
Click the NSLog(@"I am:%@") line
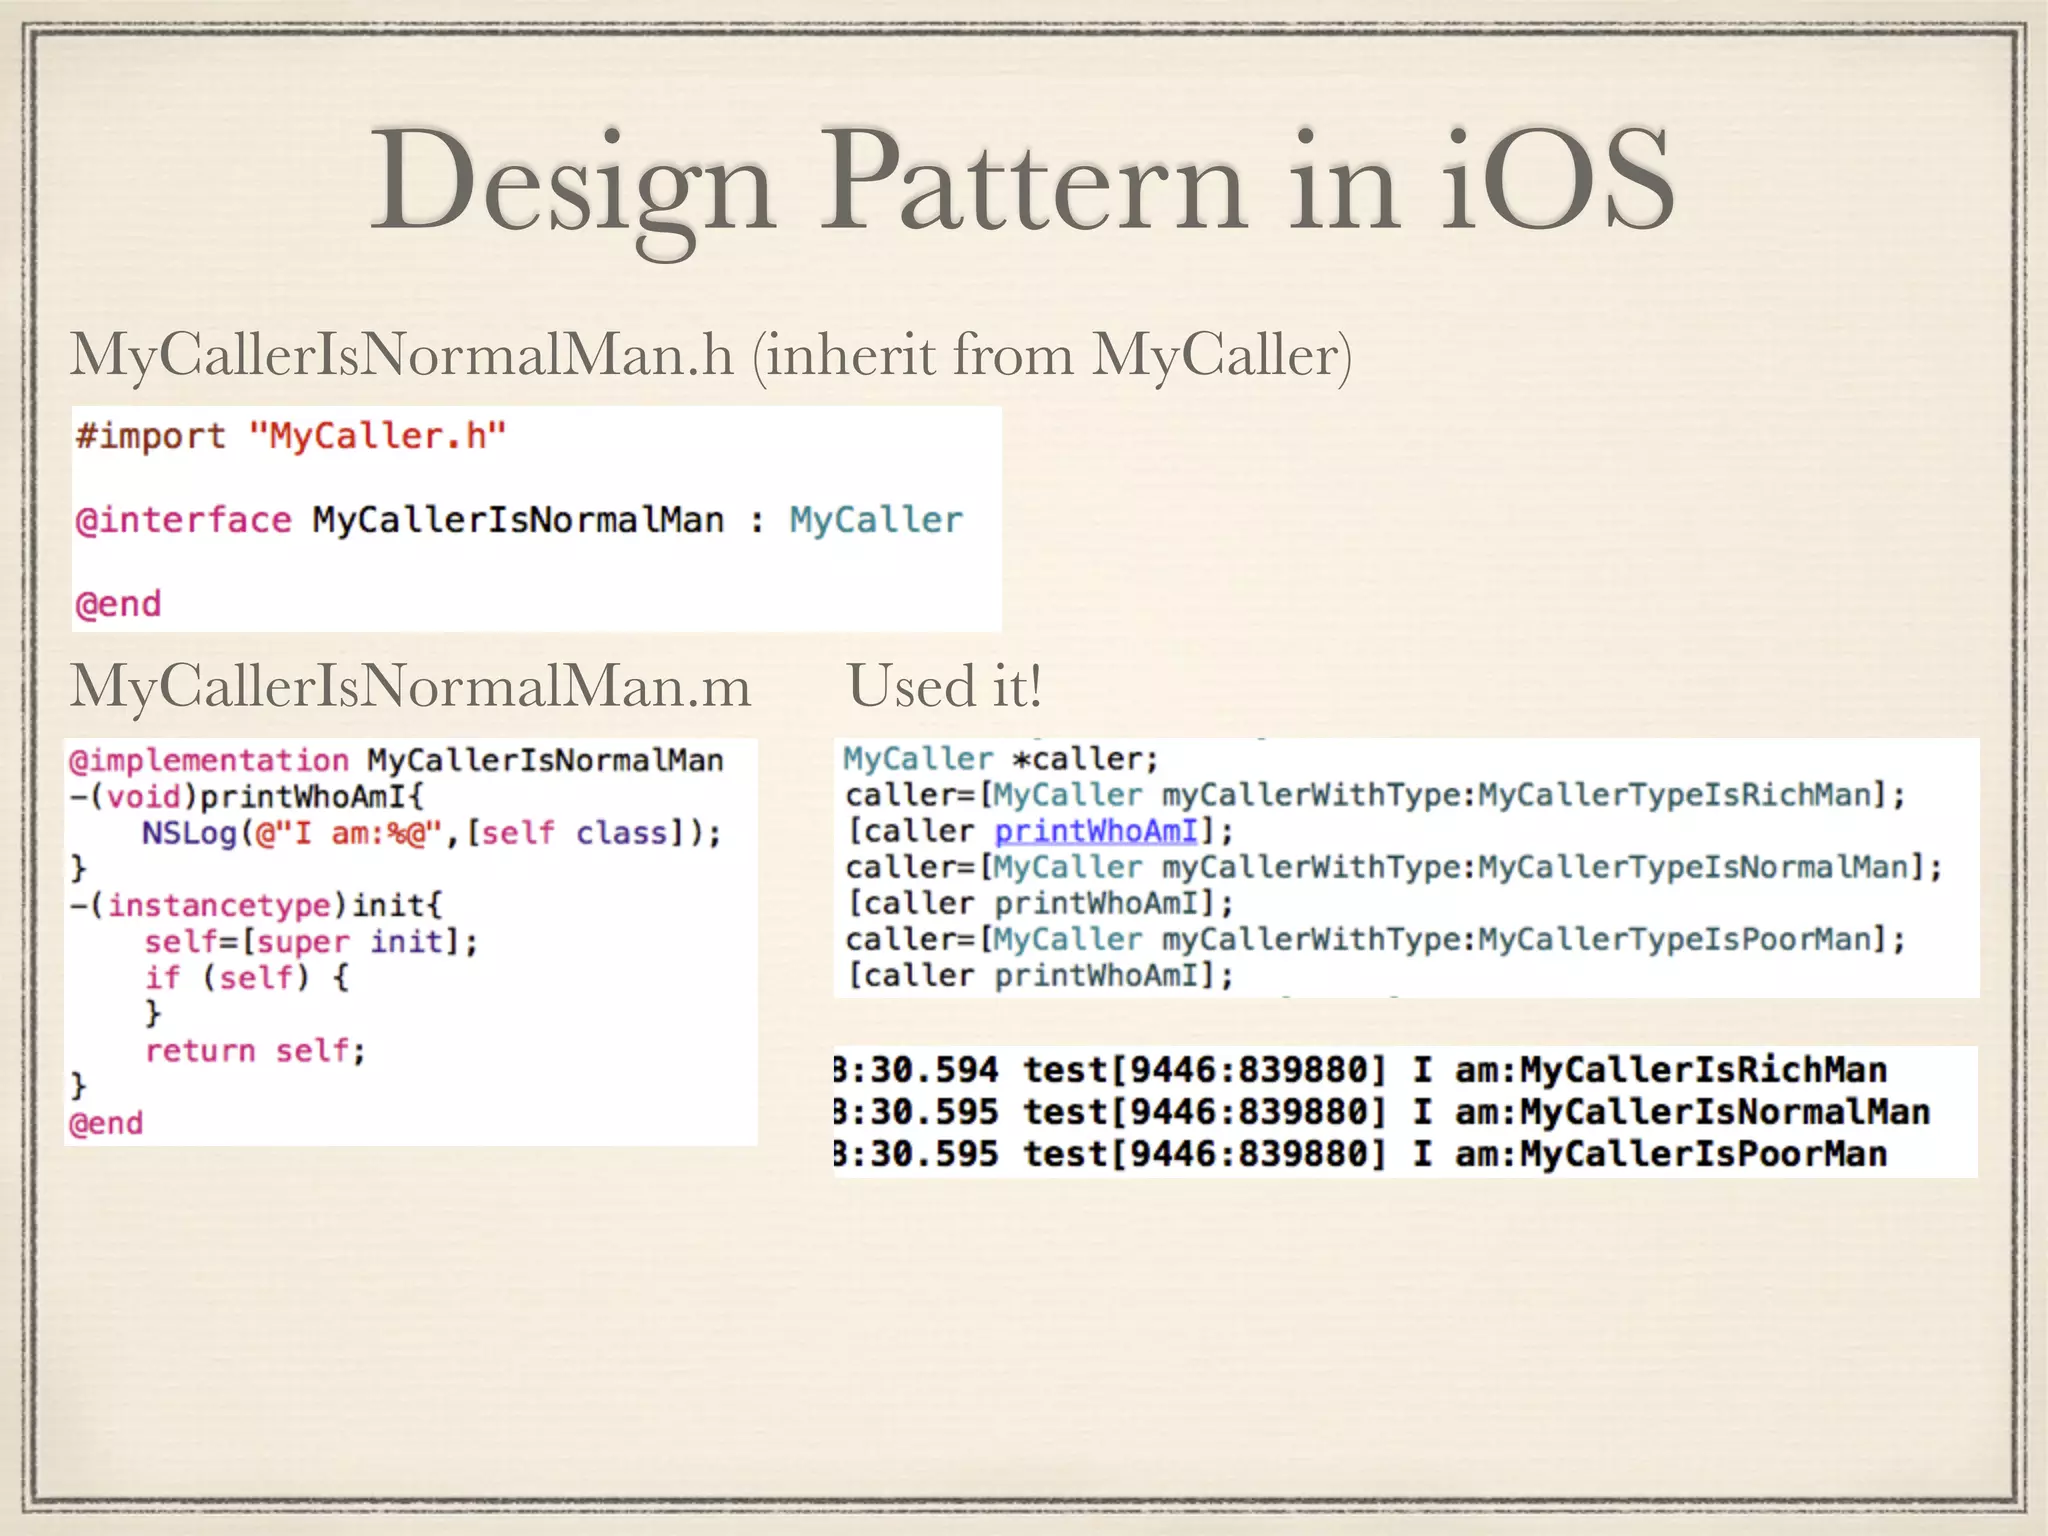click(x=431, y=833)
